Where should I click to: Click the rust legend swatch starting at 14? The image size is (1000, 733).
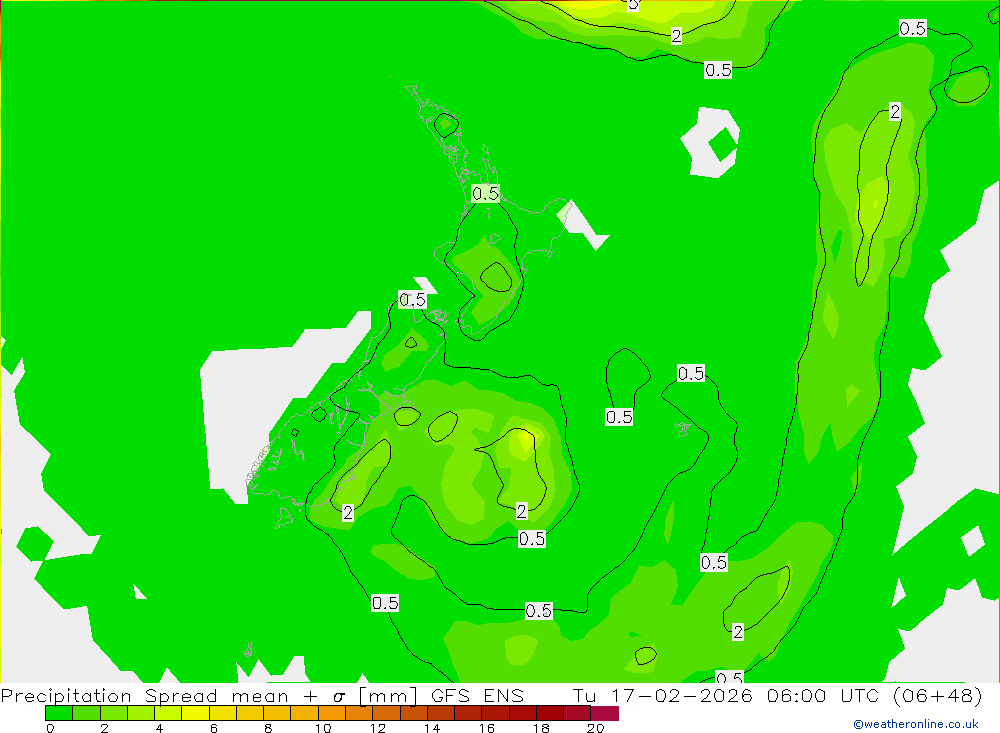tap(441, 713)
